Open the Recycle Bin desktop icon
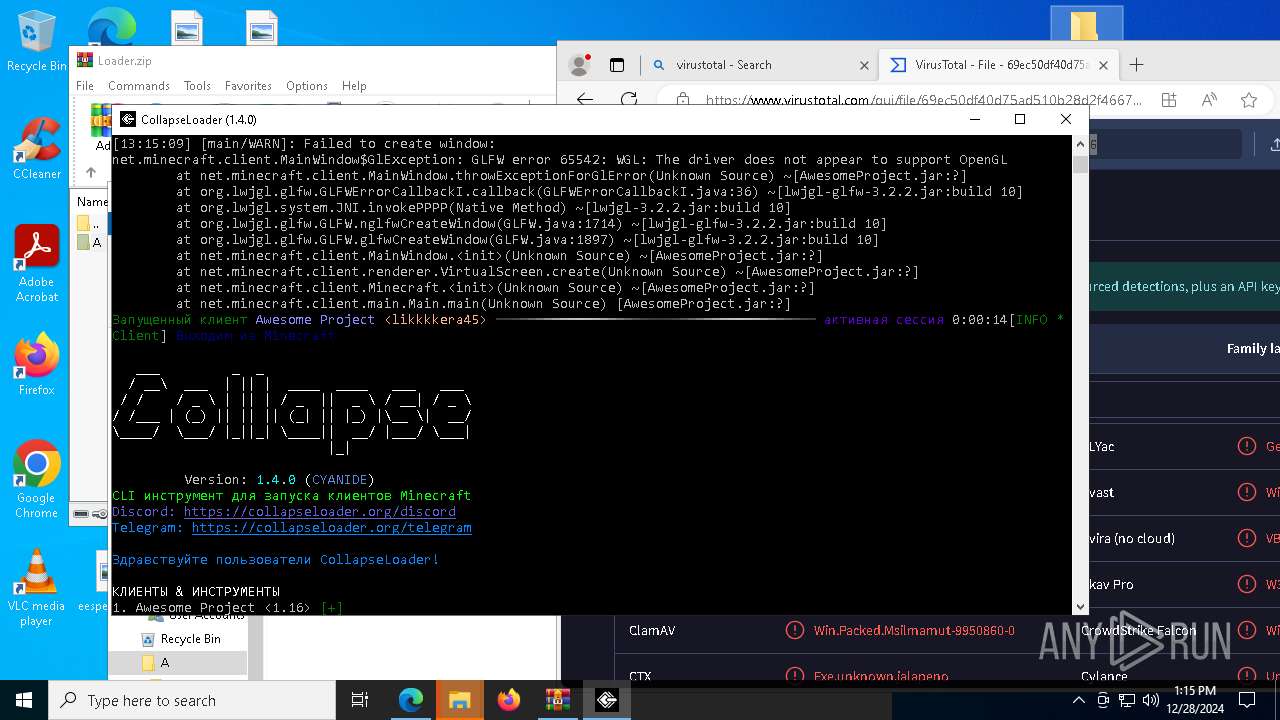 (36, 41)
